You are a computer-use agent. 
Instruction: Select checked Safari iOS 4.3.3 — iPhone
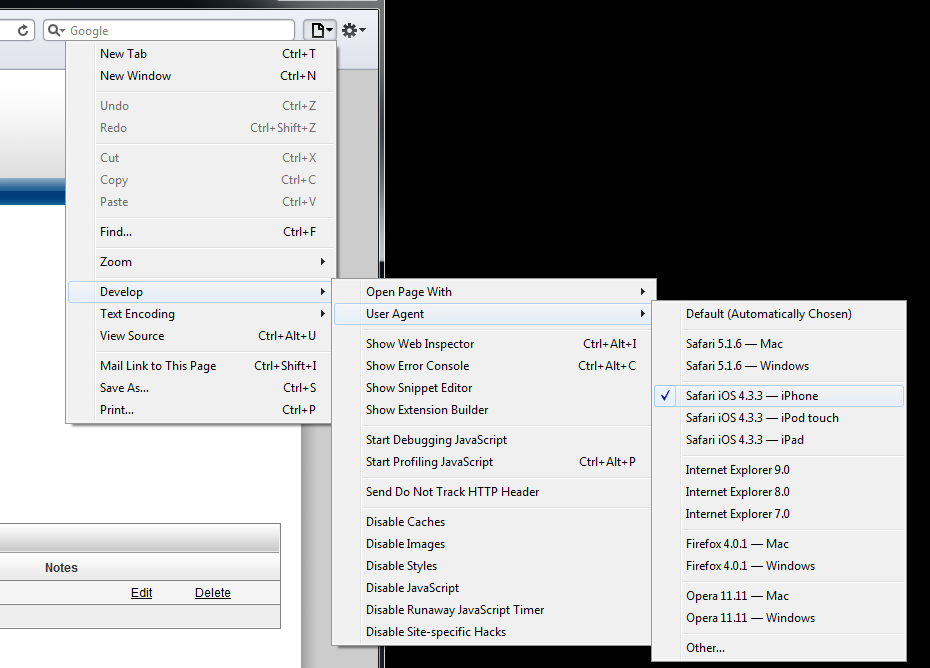[x=779, y=396]
